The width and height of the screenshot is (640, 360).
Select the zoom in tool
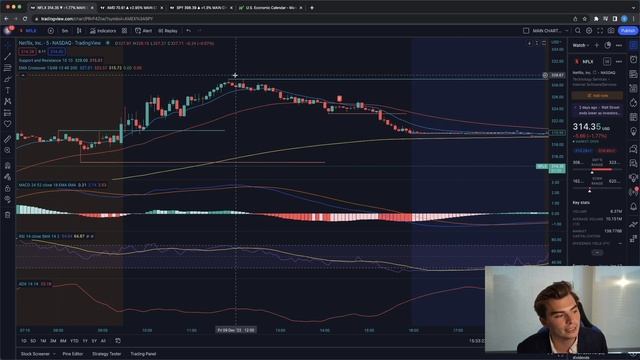[x=7, y=150]
